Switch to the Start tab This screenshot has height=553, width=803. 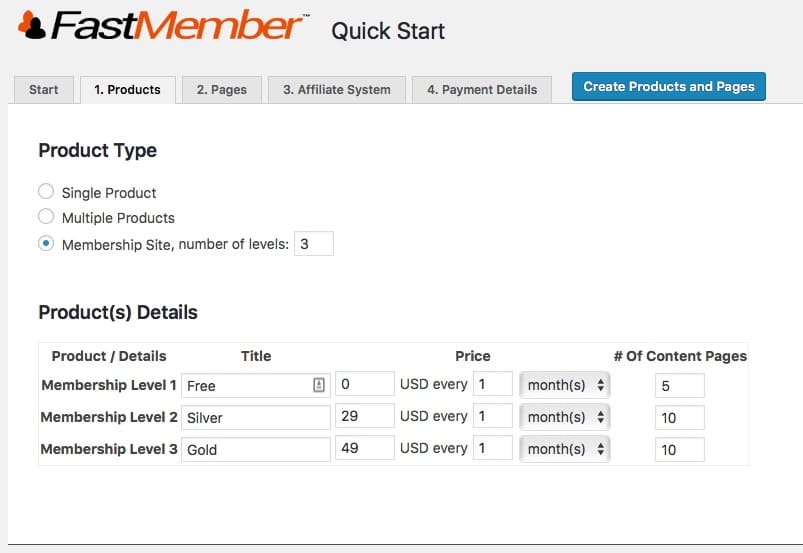click(x=44, y=90)
